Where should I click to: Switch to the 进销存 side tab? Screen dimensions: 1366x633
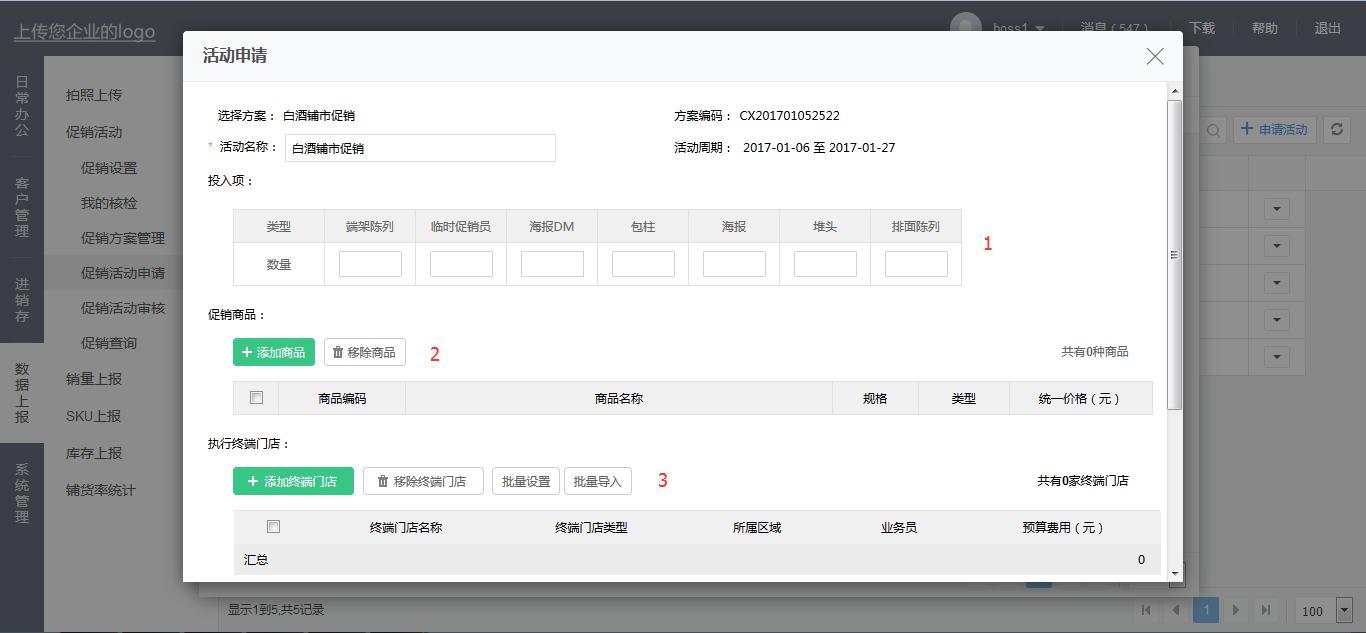point(22,300)
